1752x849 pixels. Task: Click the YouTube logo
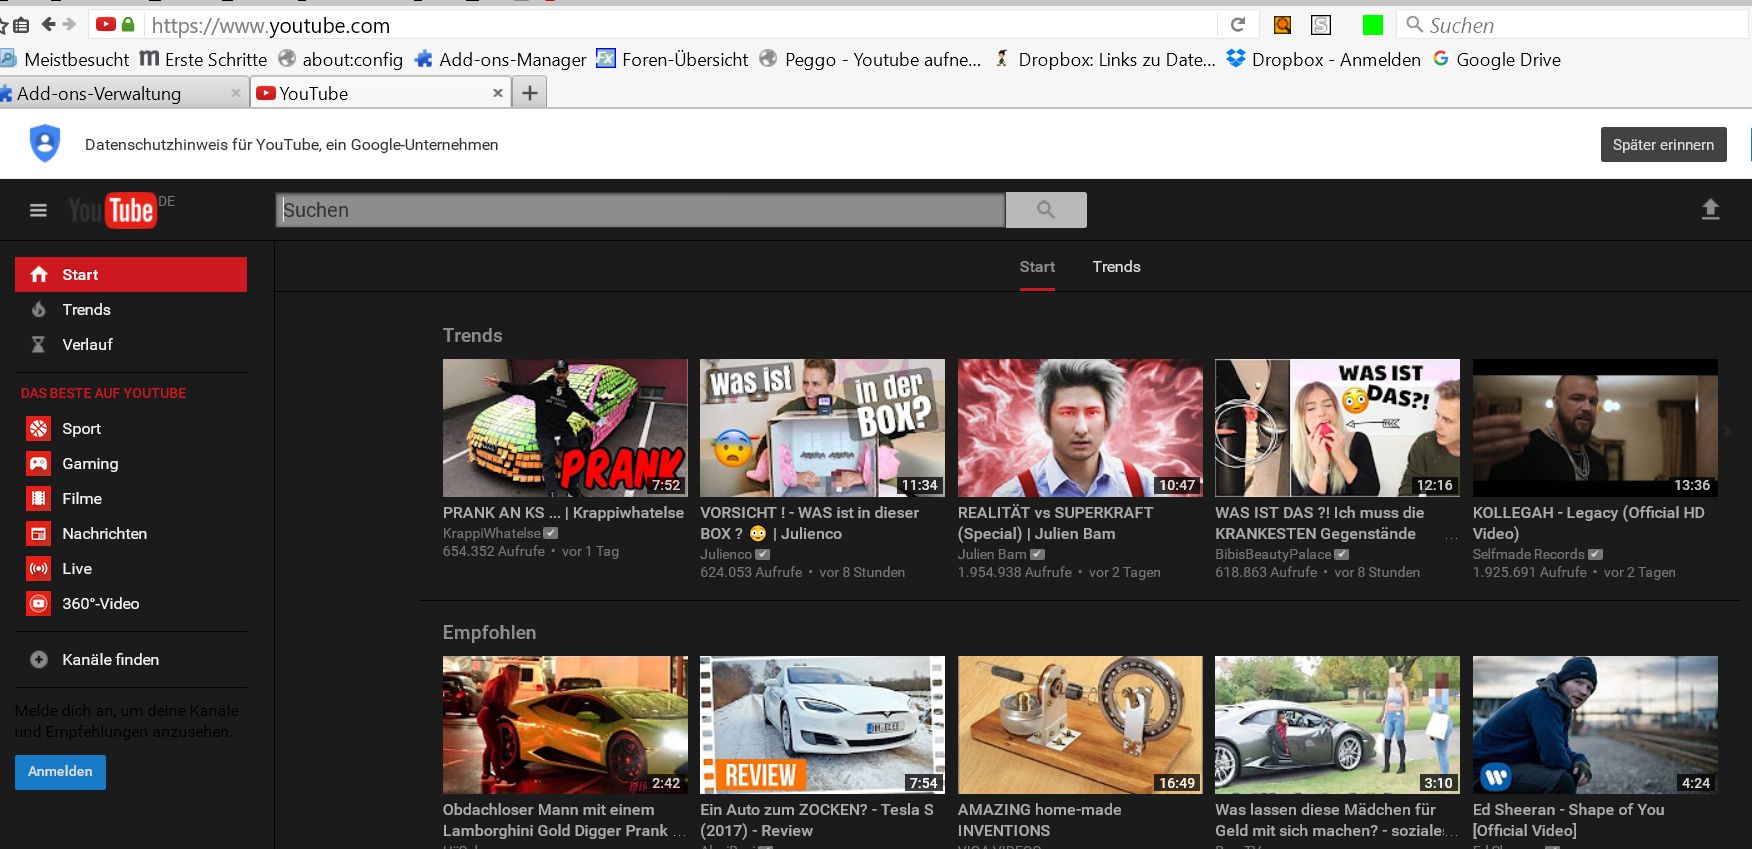coord(113,210)
